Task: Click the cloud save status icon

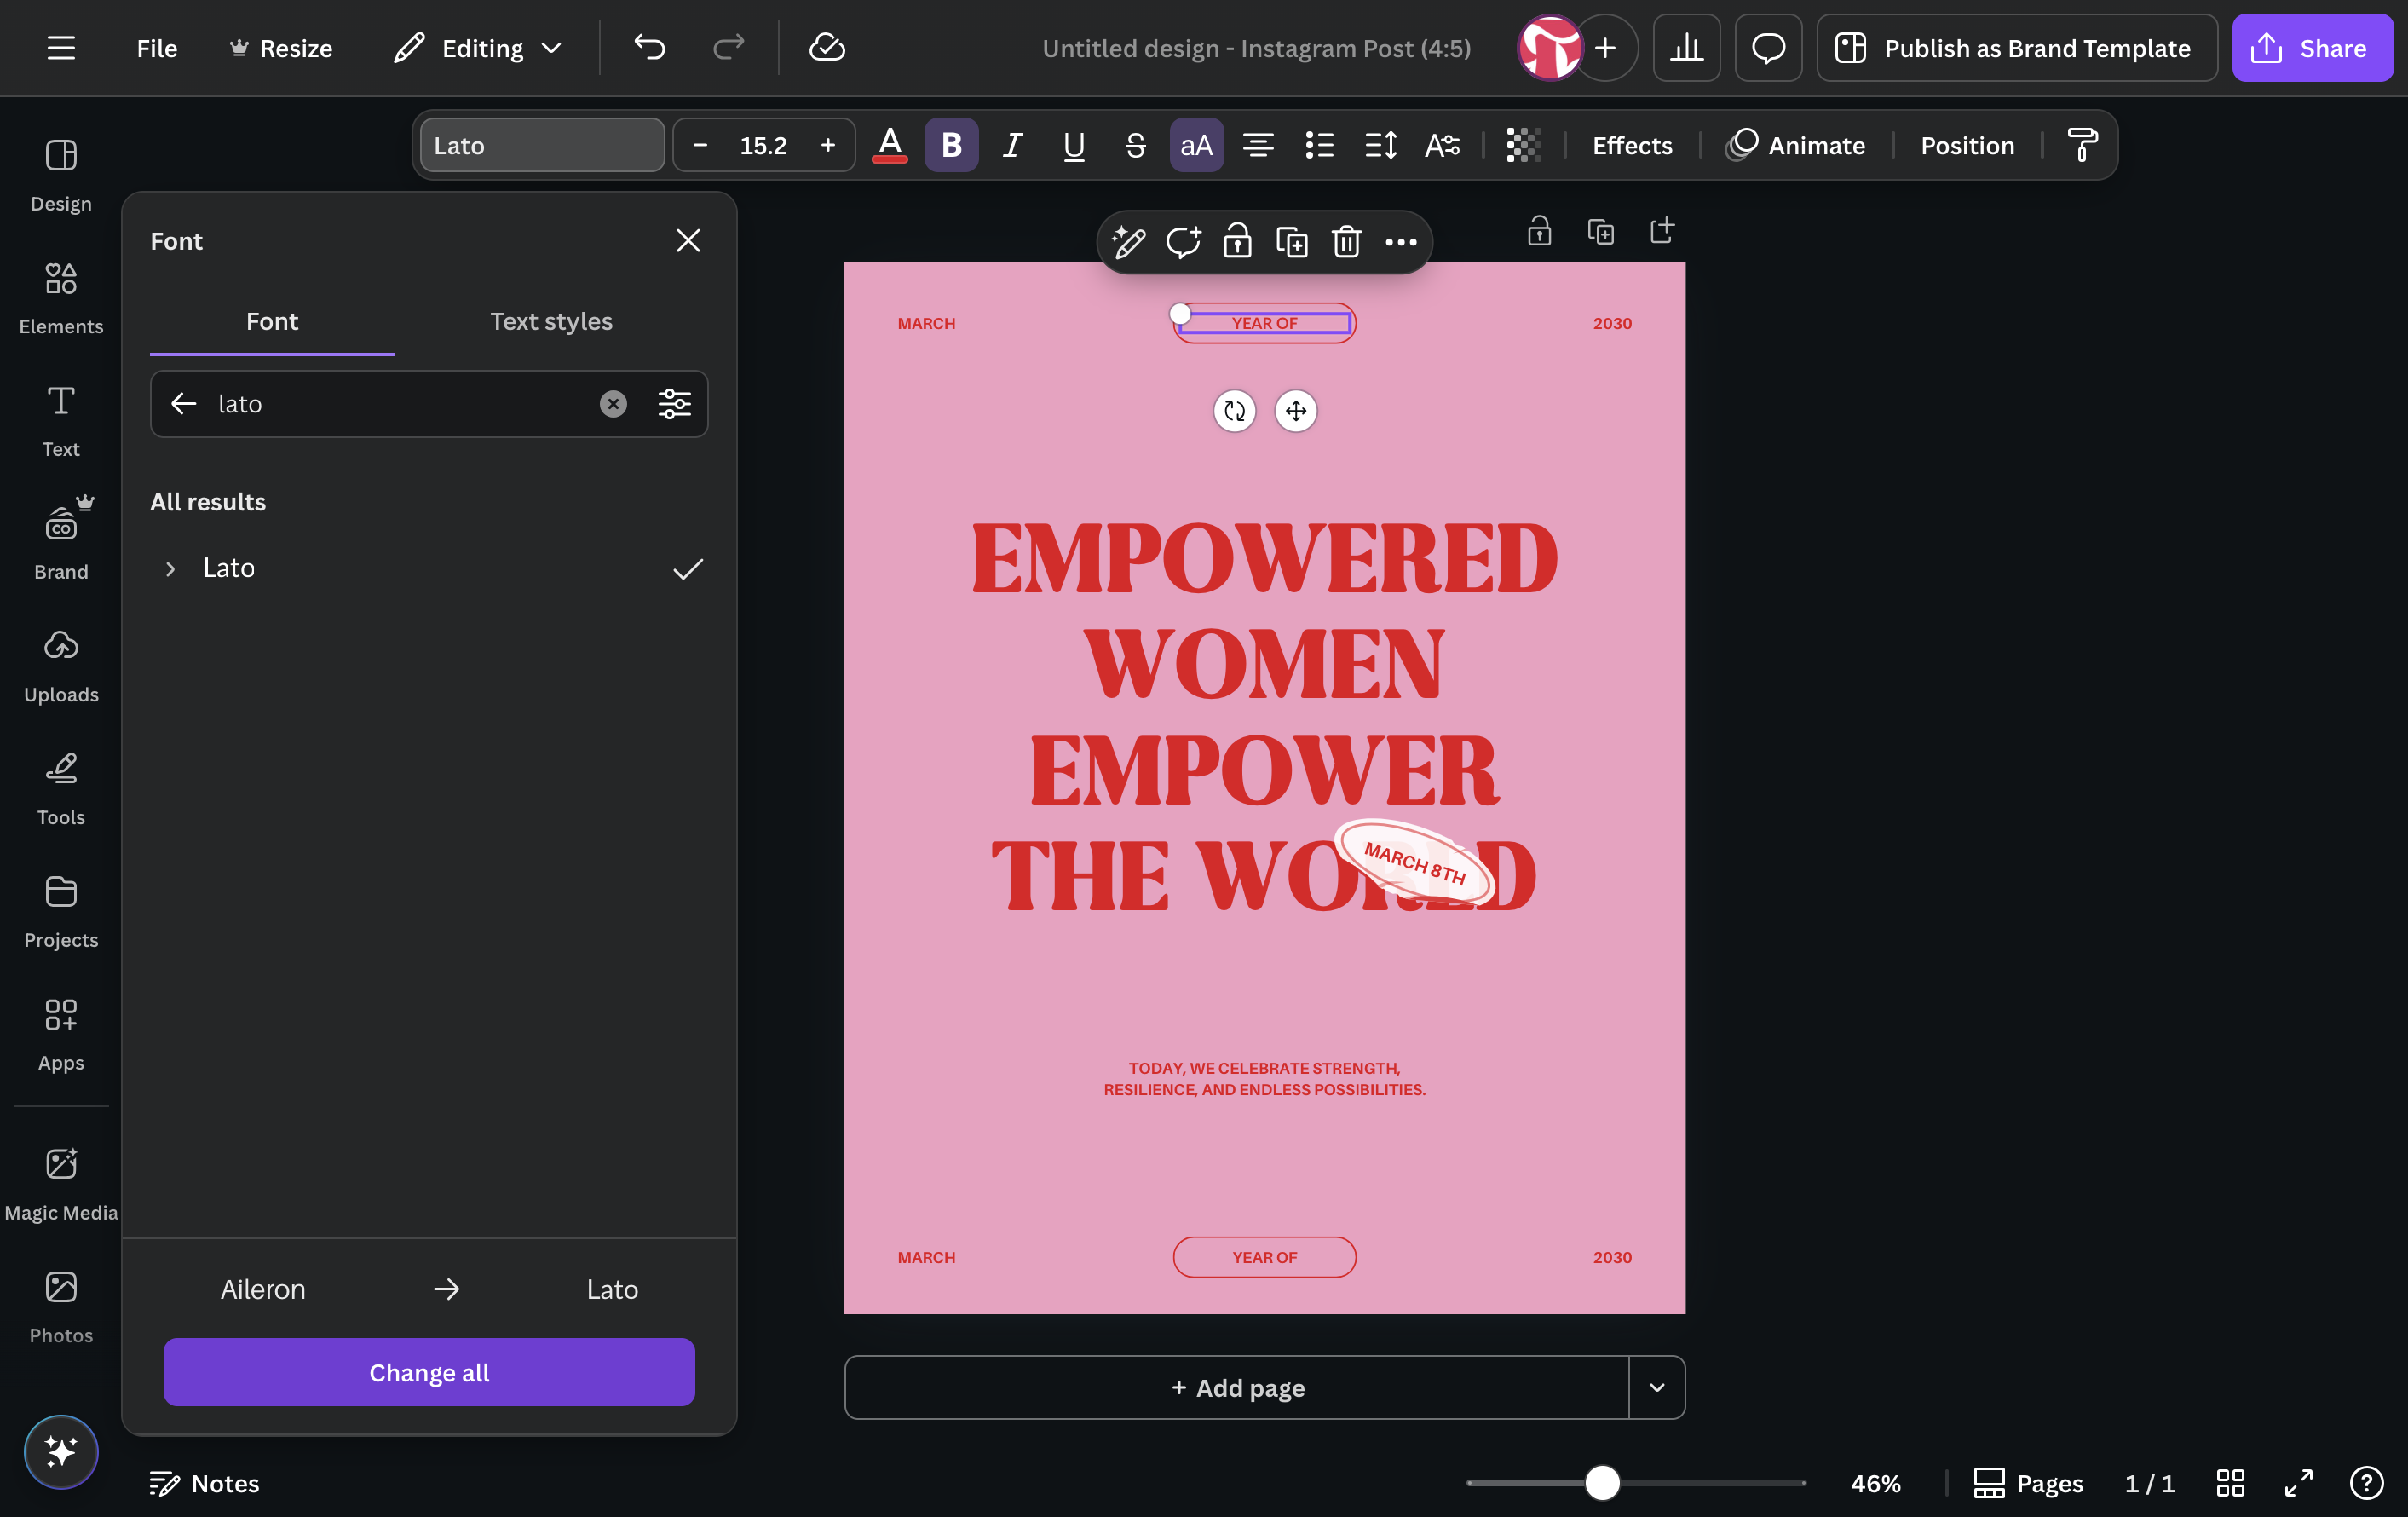Action: point(827,47)
